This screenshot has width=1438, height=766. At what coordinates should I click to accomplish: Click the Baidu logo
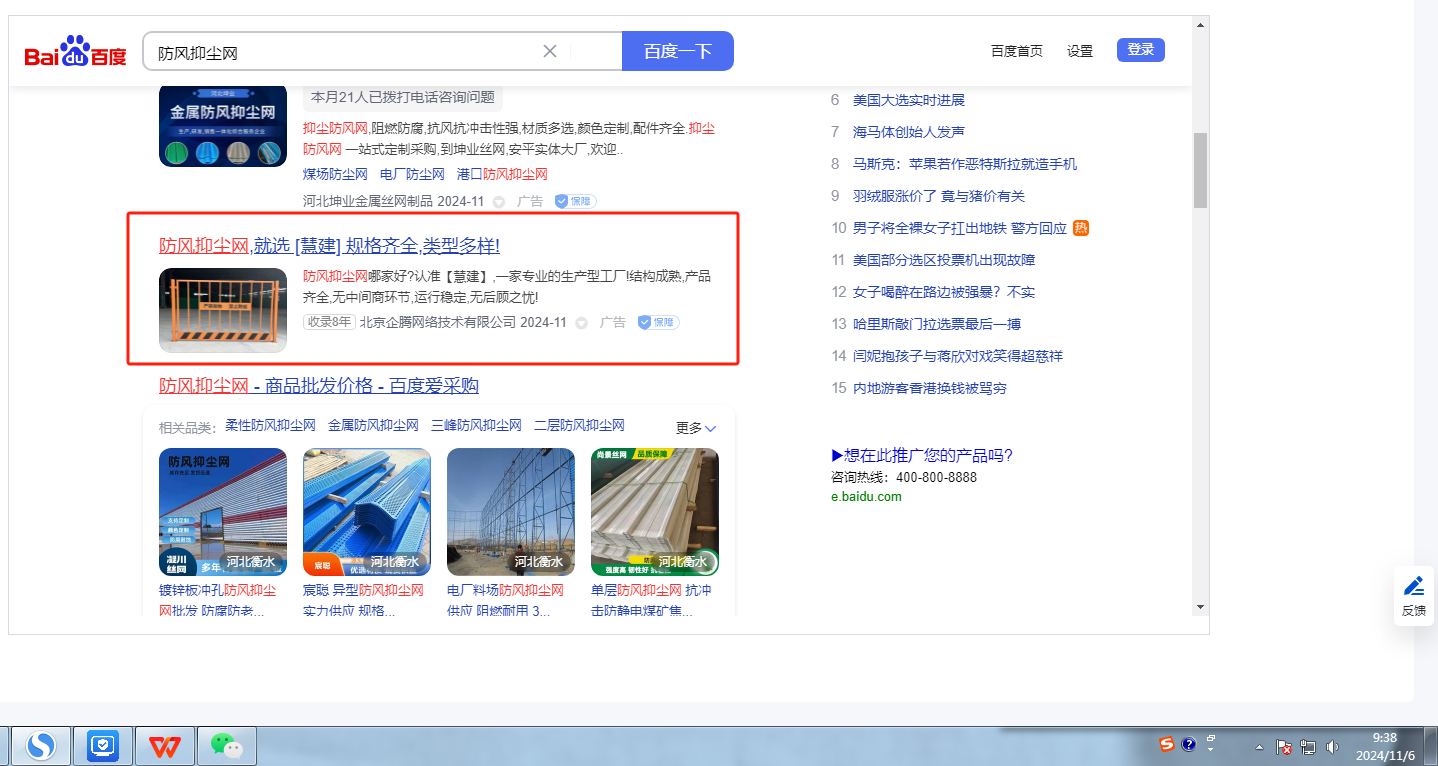point(76,51)
